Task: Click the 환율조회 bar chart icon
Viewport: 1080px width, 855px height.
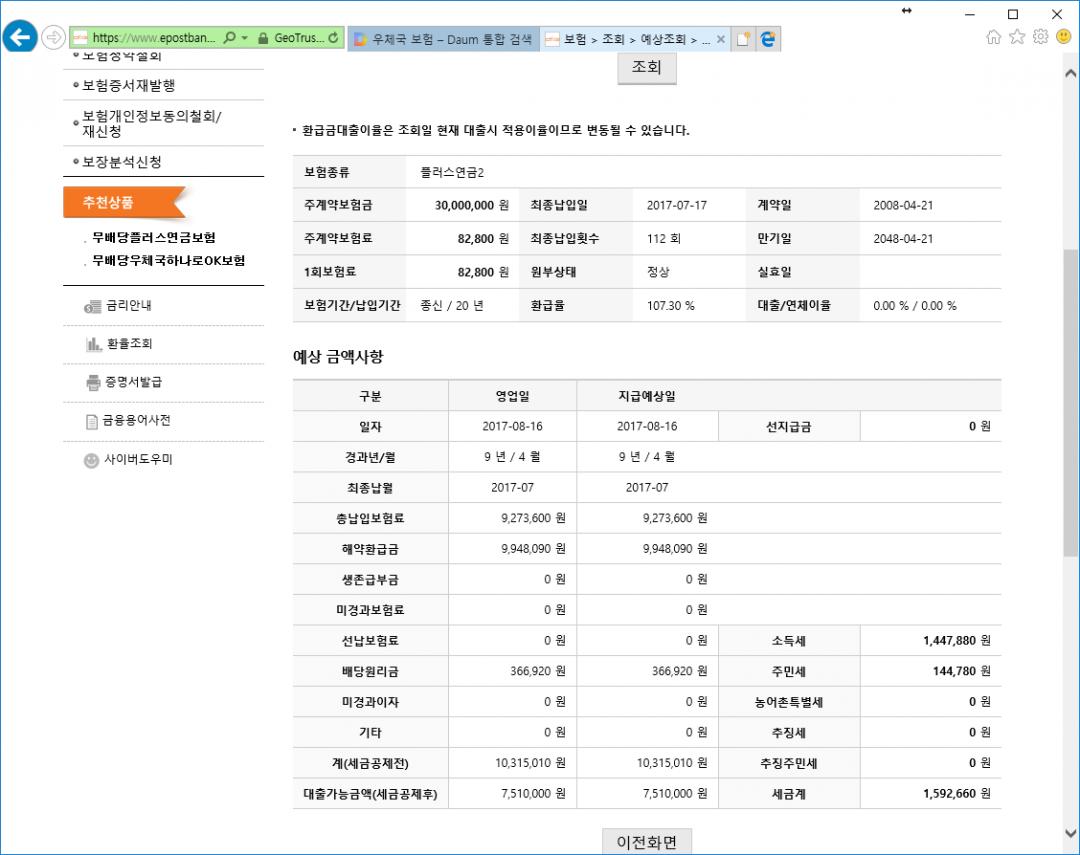Action: pos(93,344)
